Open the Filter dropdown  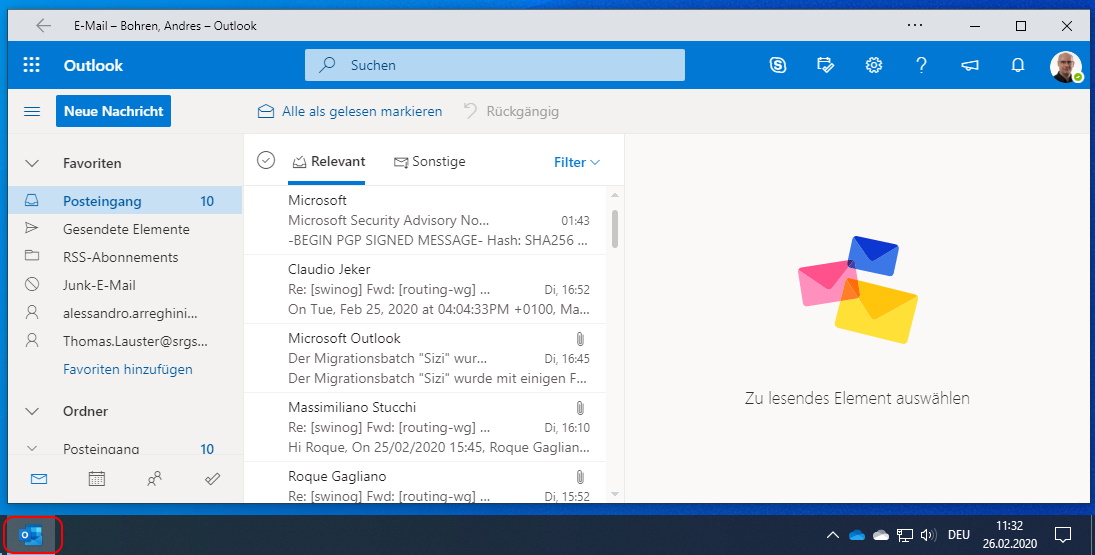pyautogui.click(x=577, y=162)
